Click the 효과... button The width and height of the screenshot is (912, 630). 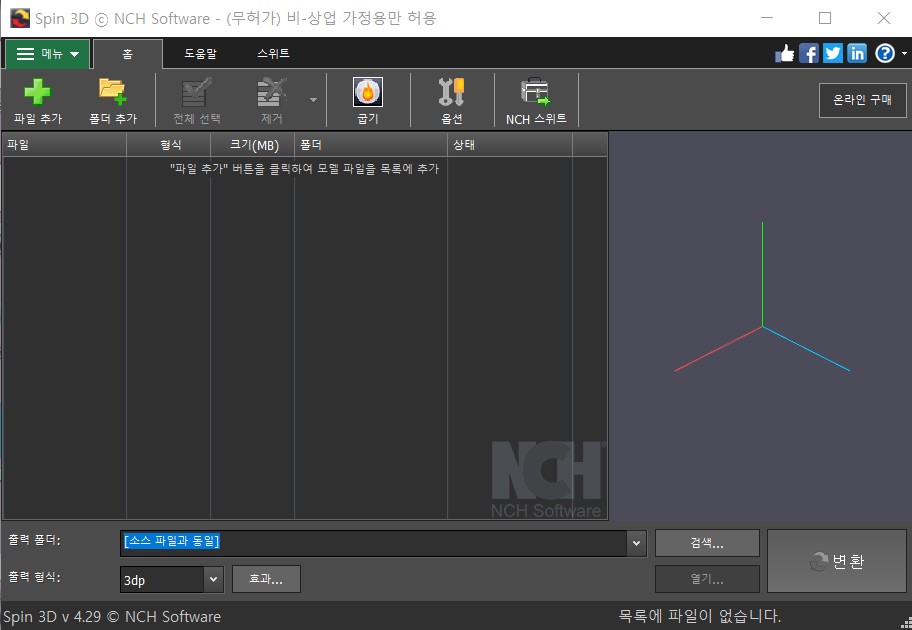[x=266, y=579]
